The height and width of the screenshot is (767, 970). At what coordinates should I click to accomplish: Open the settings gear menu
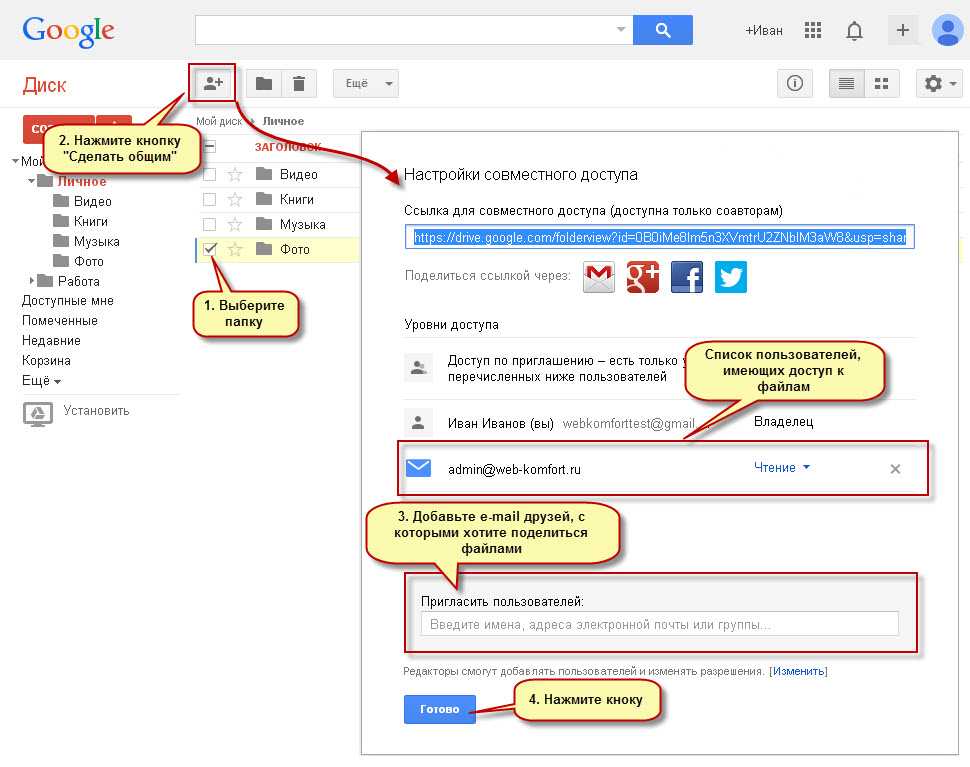coord(939,84)
